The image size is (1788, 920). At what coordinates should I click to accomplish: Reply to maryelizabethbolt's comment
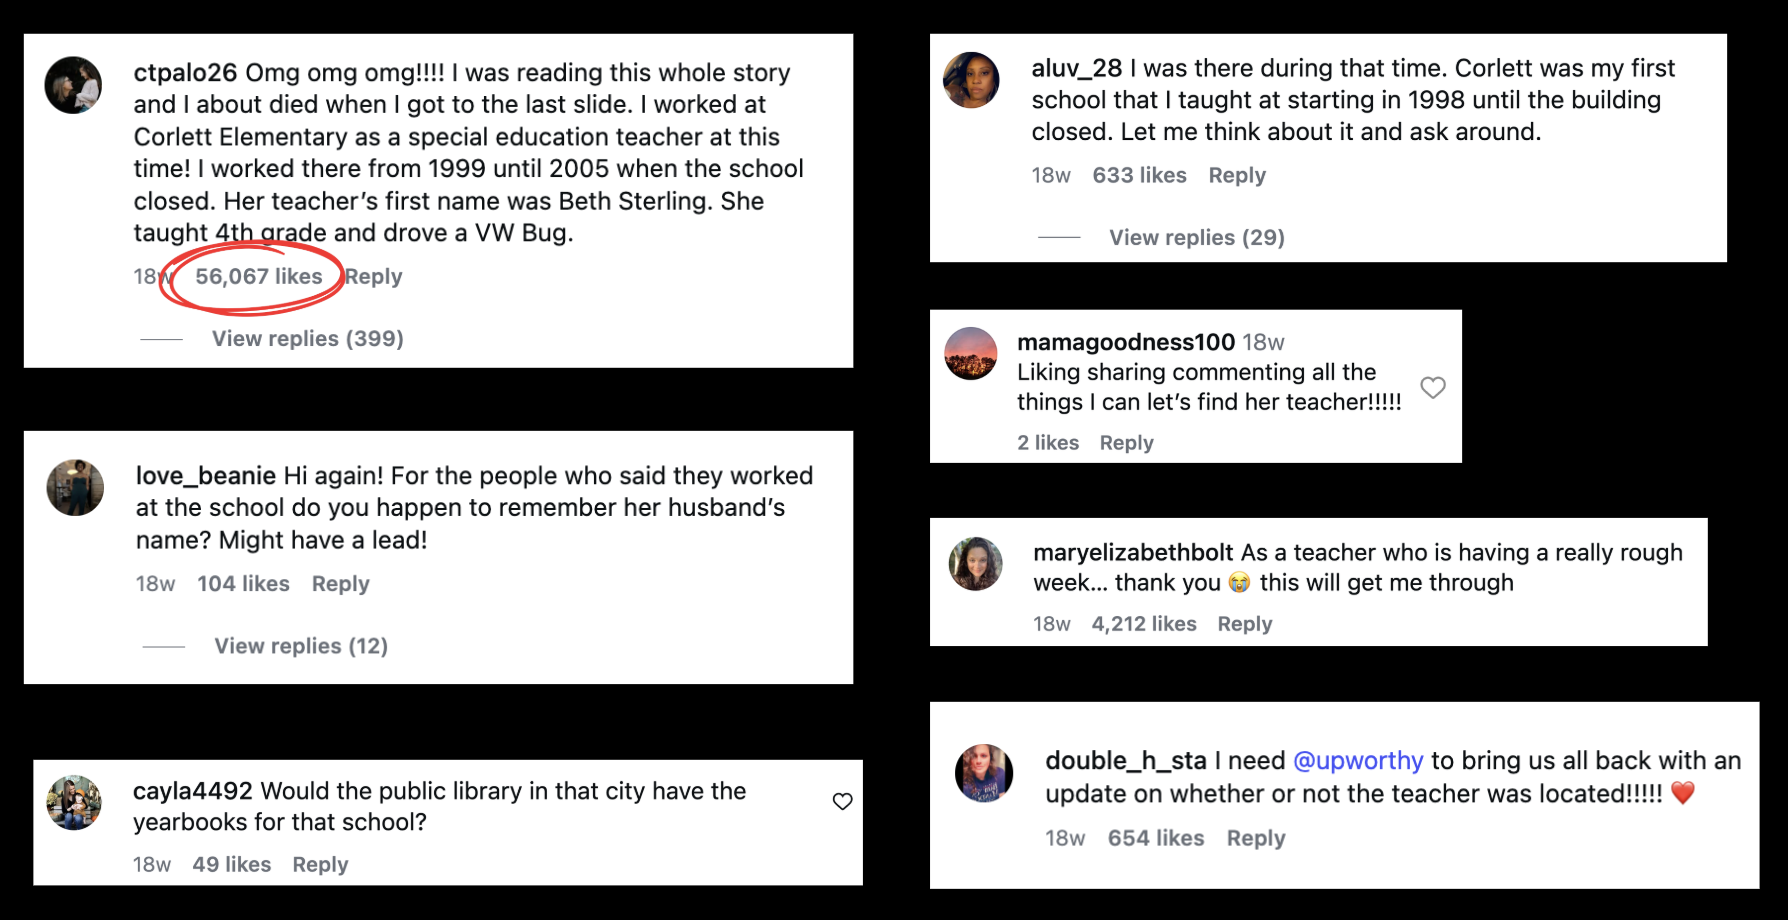[x=1244, y=624]
